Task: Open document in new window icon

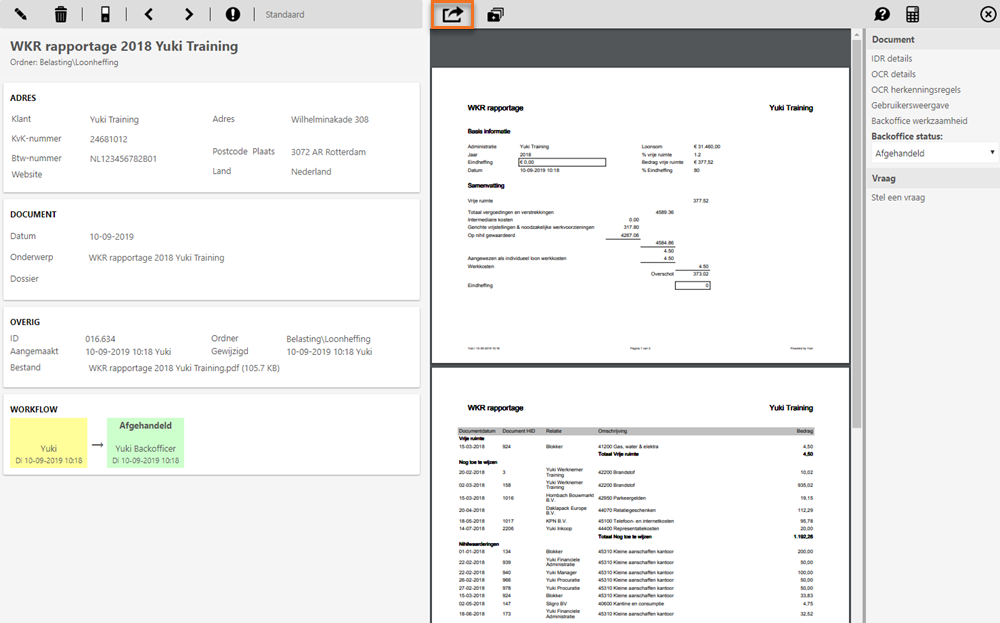Action: click(496, 14)
